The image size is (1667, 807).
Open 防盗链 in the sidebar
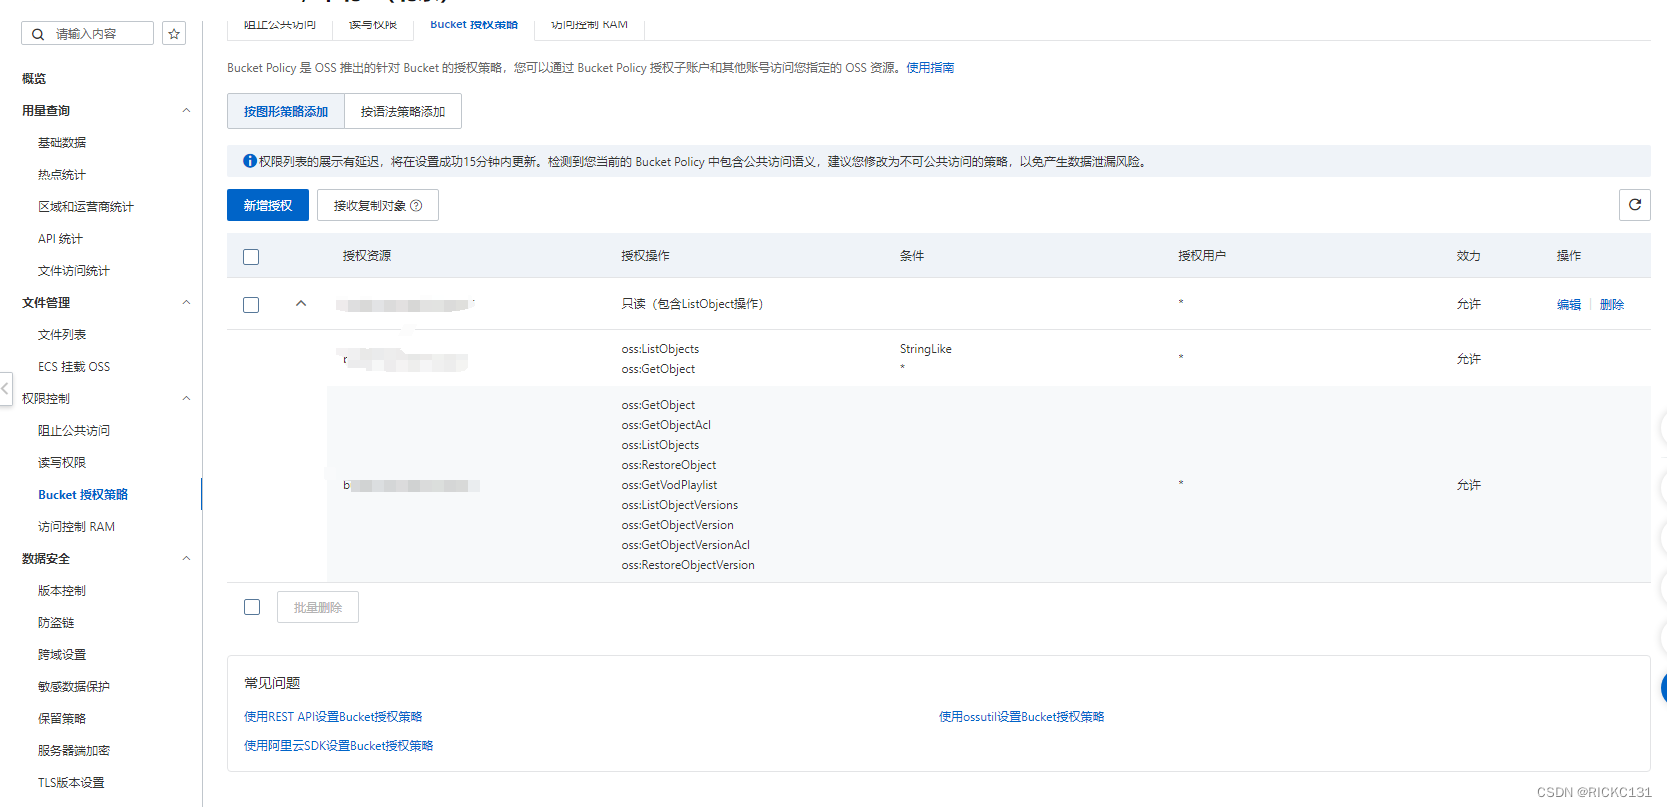tap(56, 622)
